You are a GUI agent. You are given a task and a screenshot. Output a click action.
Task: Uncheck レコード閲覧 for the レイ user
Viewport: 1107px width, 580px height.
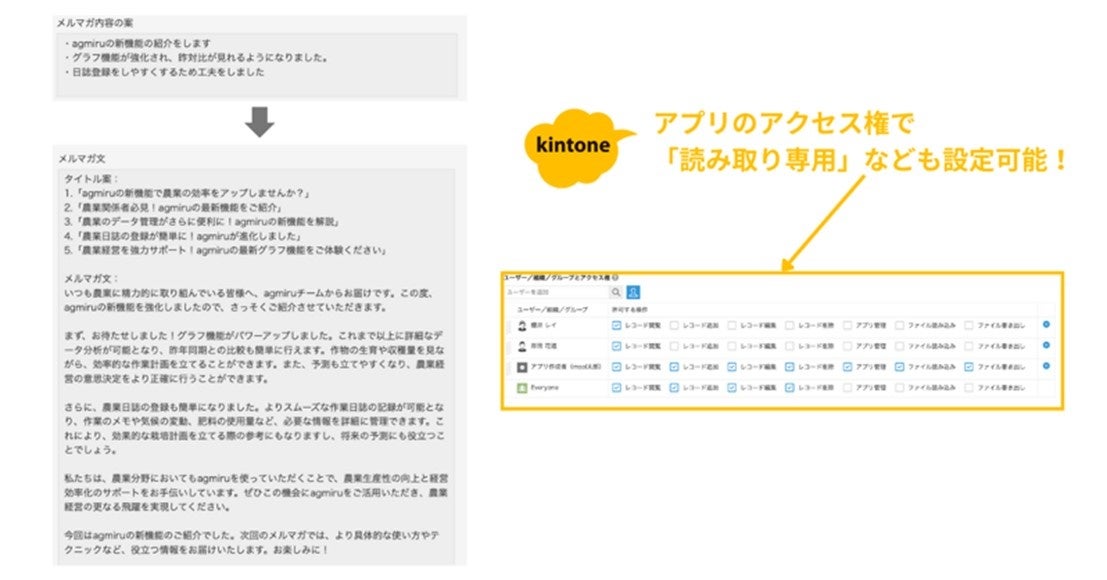[x=616, y=326]
